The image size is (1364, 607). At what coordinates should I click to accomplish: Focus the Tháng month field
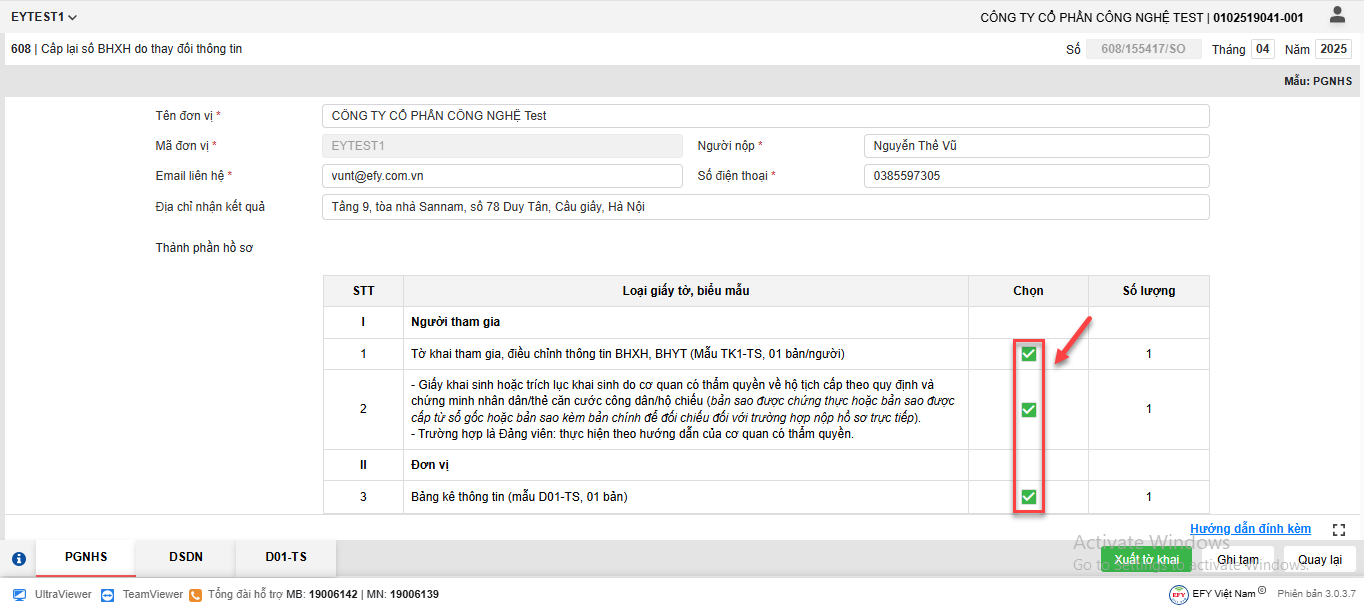(1263, 49)
